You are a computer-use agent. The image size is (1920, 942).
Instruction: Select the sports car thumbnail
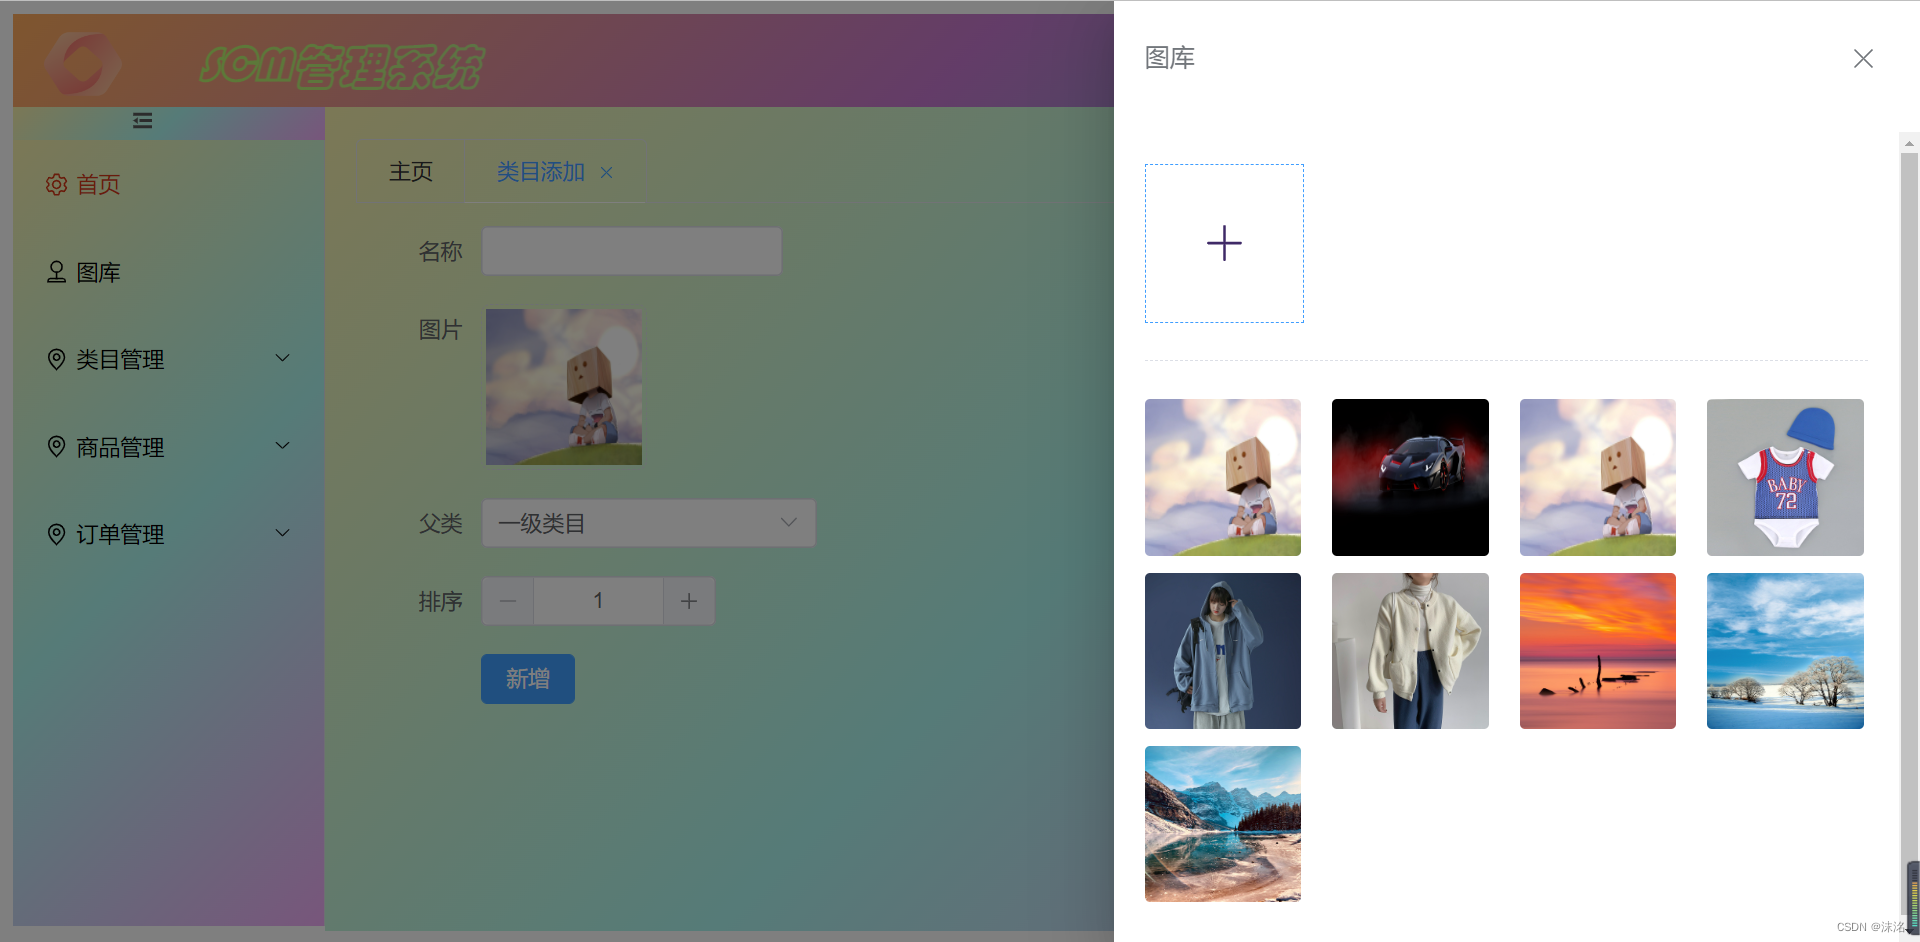(1410, 477)
